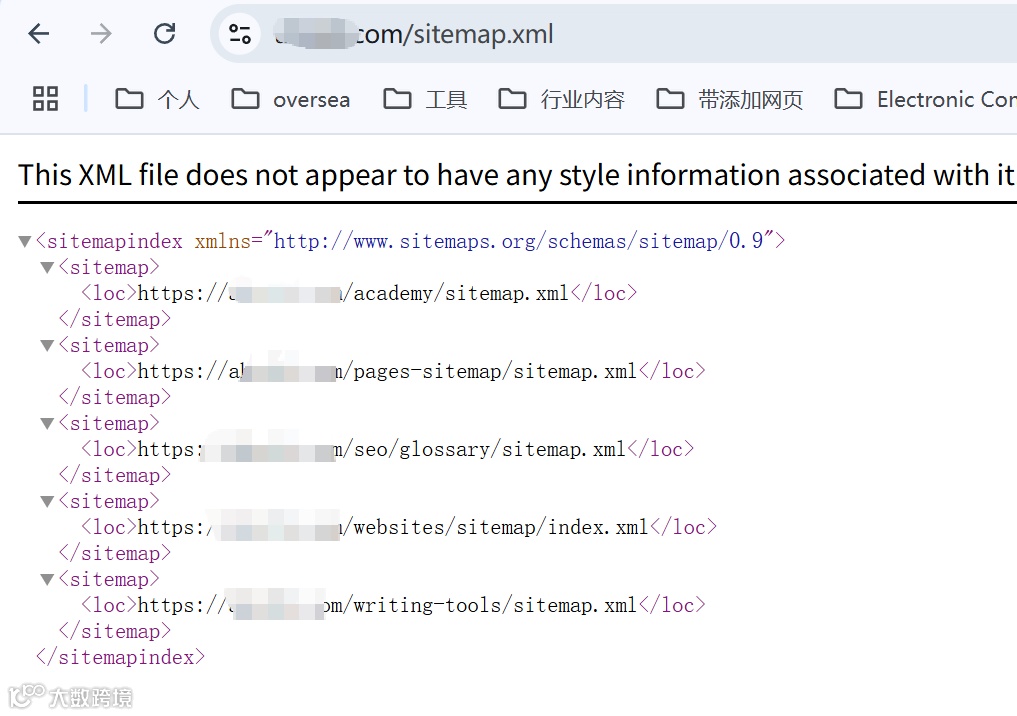
Task: Collapse the sitemap node containing pages-sitemap/sitemap.xml
Action: pos(47,346)
